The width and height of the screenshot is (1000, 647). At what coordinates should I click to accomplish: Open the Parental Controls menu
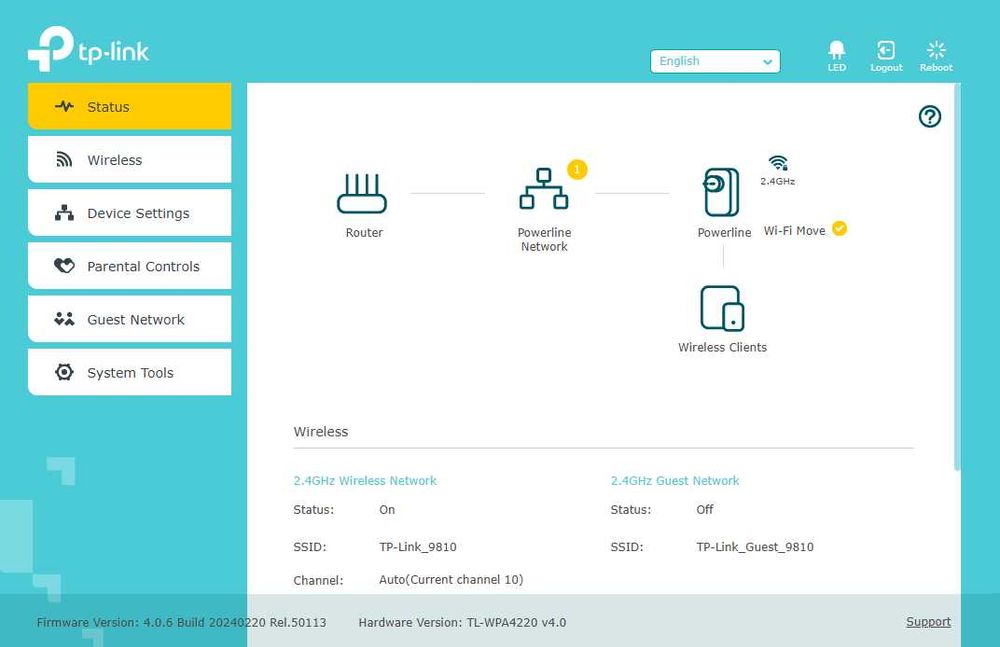coord(129,265)
